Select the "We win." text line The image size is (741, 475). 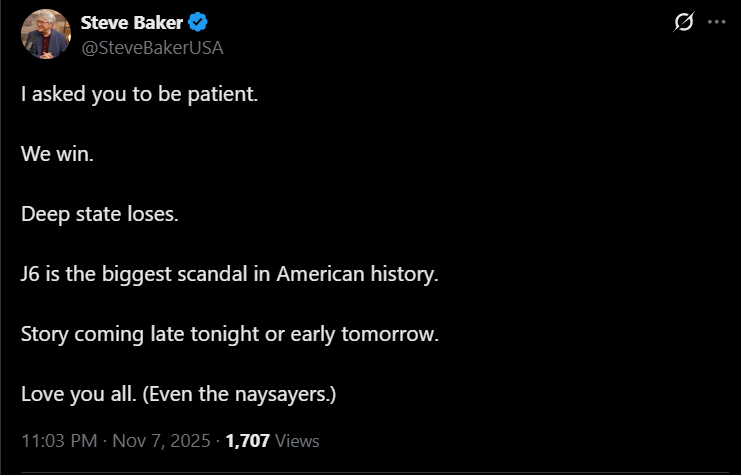click(58, 155)
